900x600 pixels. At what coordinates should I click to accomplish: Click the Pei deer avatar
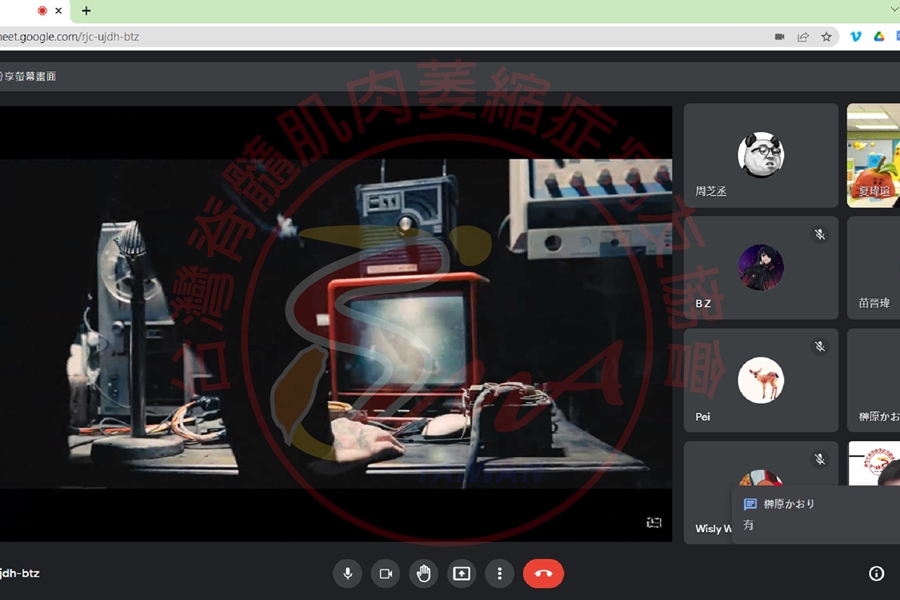pyautogui.click(x=761, y=380)
